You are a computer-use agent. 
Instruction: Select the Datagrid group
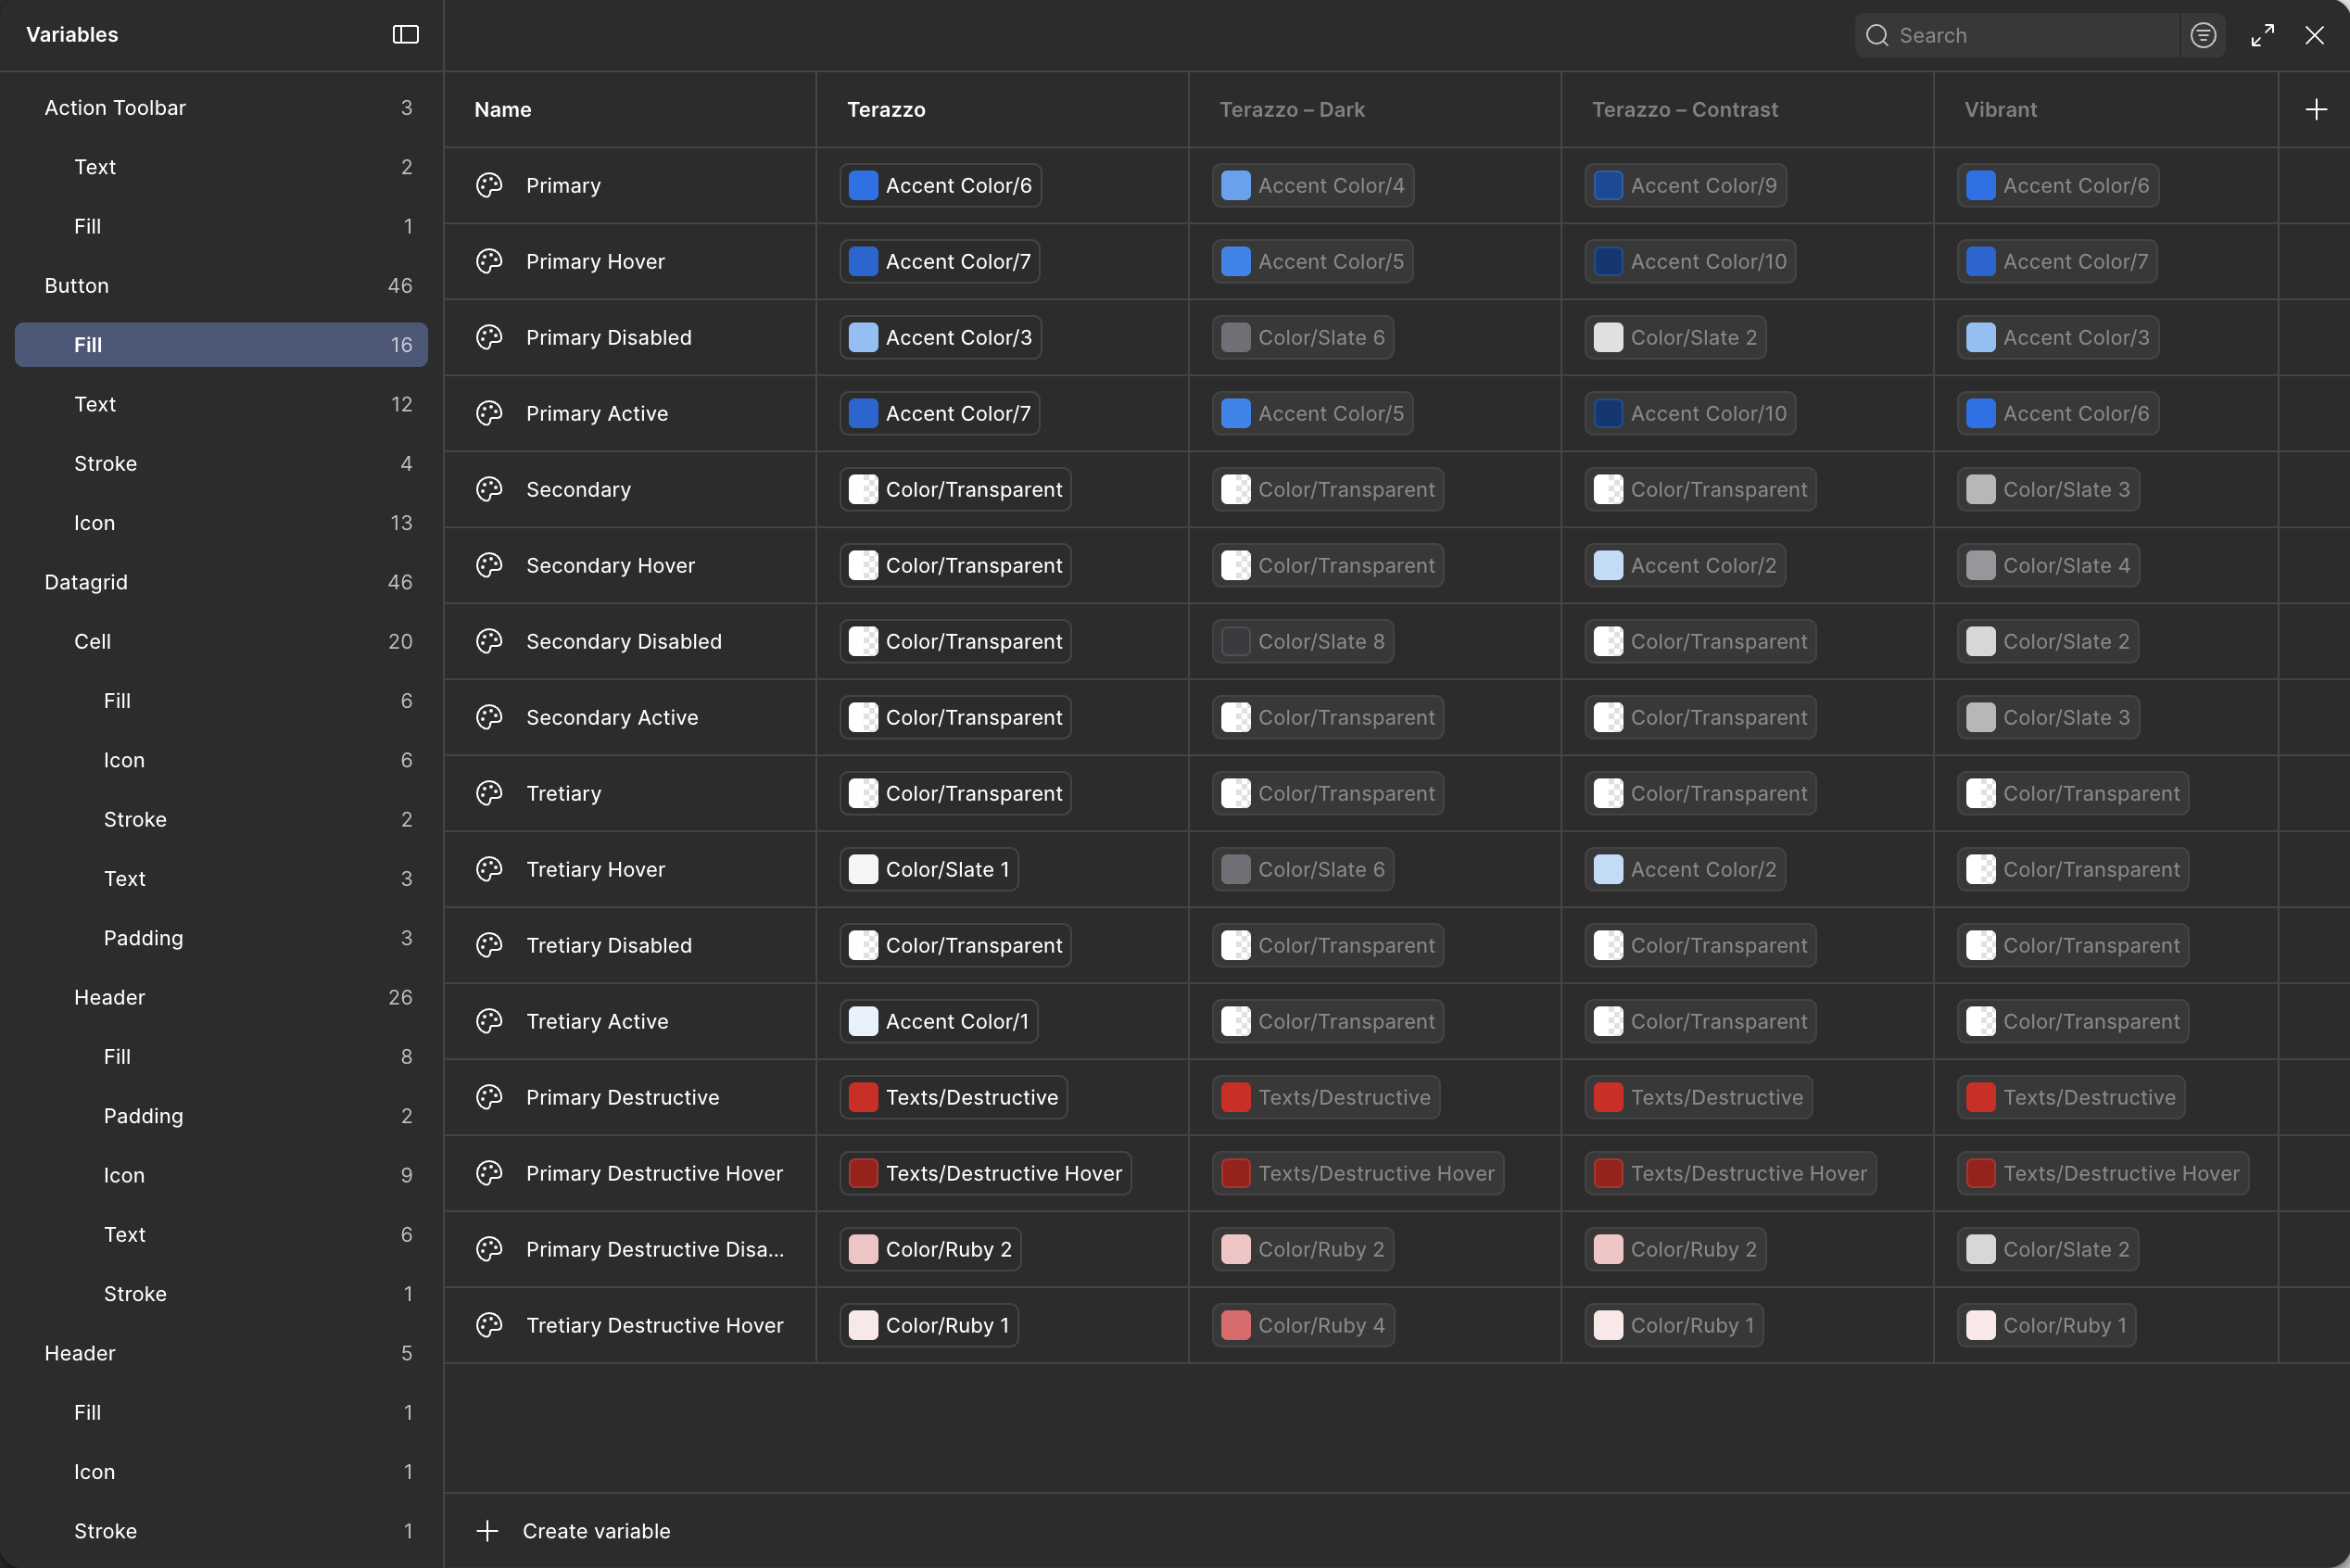(x=221, y=582)
